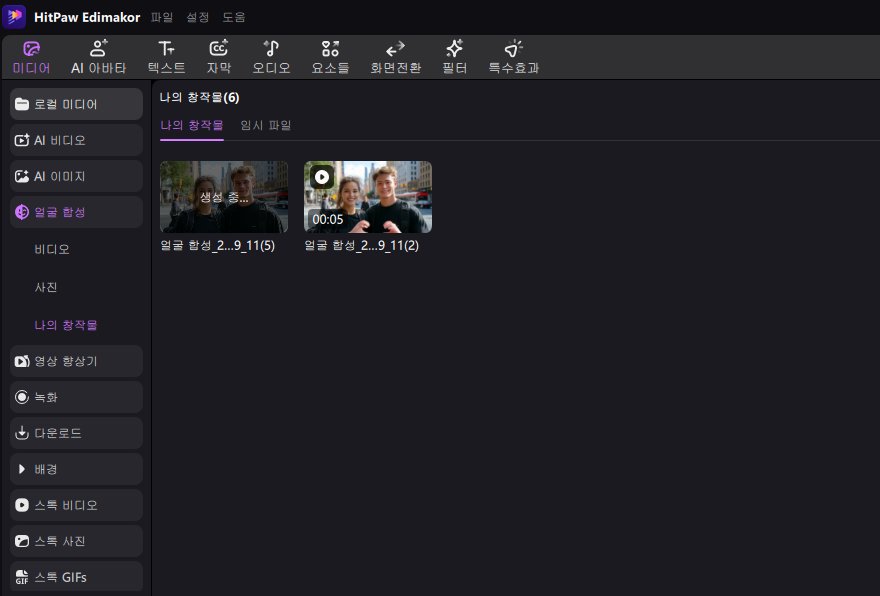Select 나의 창작물 in the sidebar
This screenshot has height=596, width=880.
pos(66,325)
